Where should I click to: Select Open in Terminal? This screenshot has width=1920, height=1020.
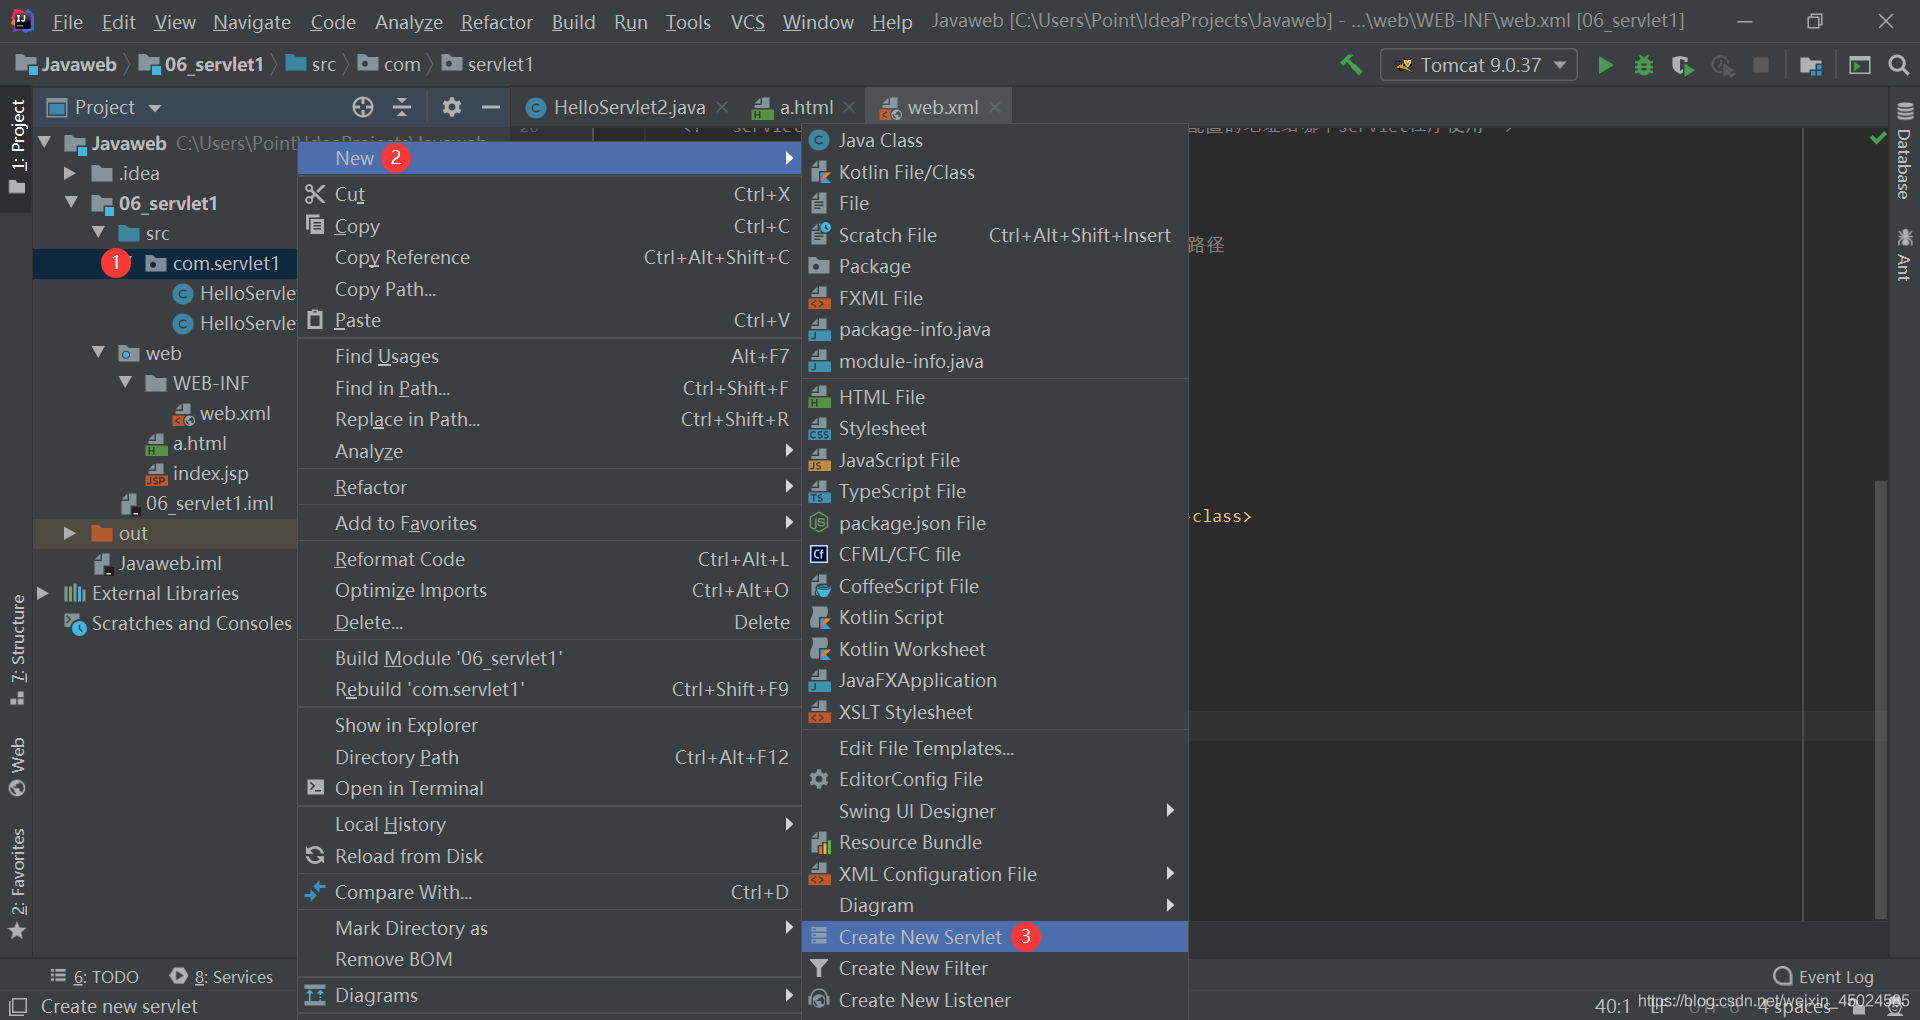pos(549,789)
